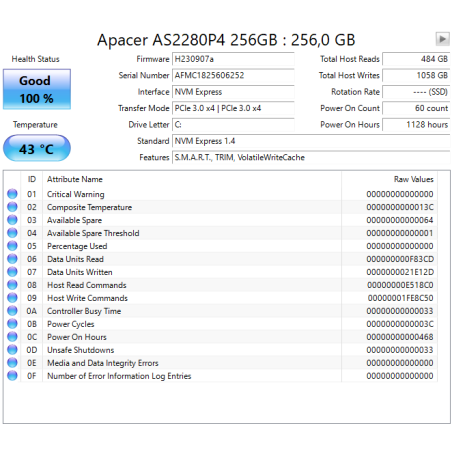
Task: Click raw value 00000000E518C0
Action: [x=400, y=285]
